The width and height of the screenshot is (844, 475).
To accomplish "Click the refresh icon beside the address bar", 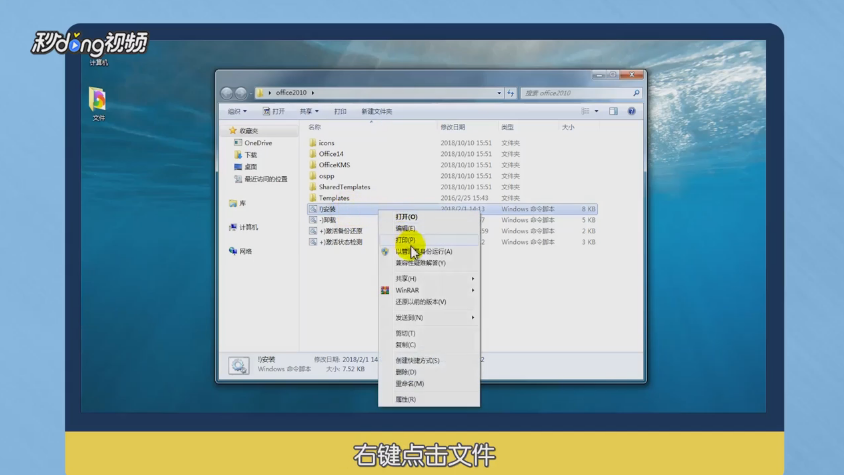I will [511, 93].
